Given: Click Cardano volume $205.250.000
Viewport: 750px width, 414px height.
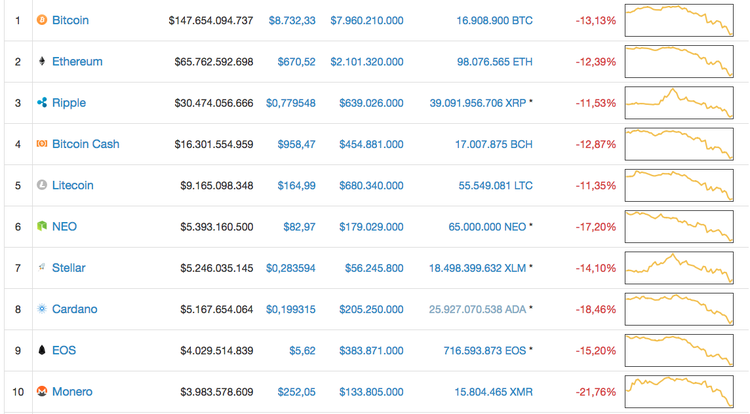Looking at the screenshot, I should [x=371, y=309].
